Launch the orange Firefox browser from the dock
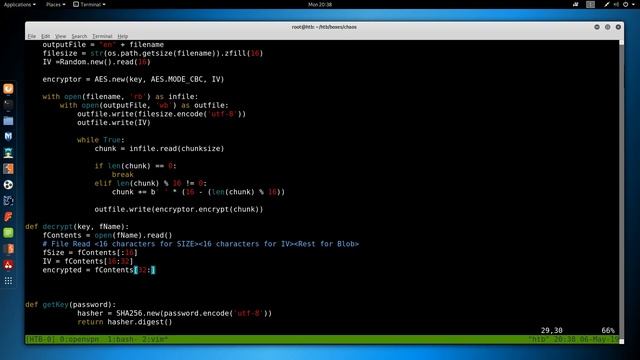Screen dimensions: 640x360 (x=8, y=89)
